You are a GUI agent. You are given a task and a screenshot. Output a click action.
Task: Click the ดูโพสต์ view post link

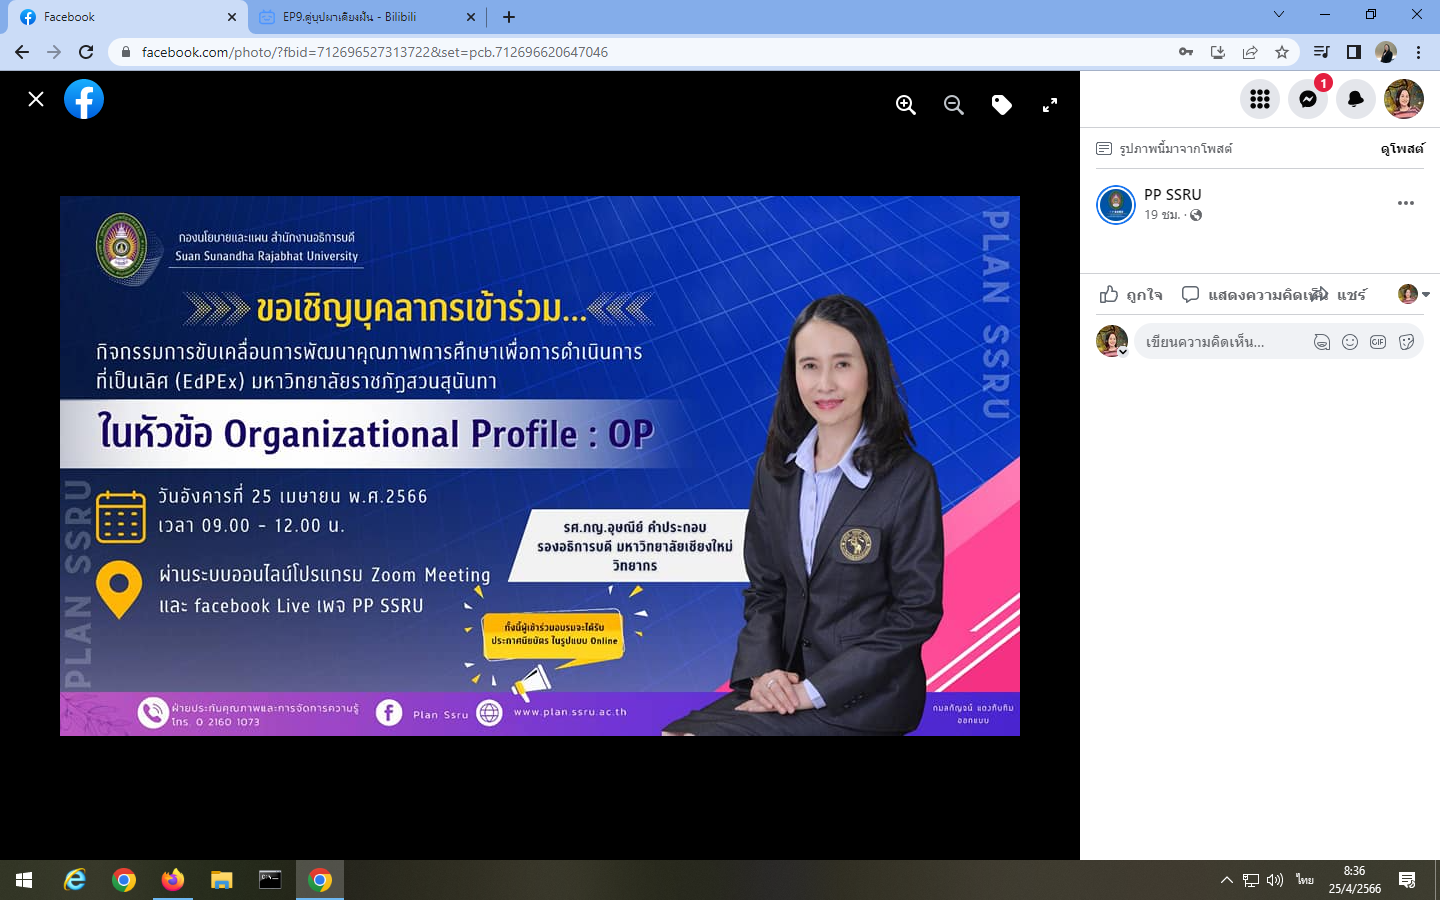(x=1401, y=149)
